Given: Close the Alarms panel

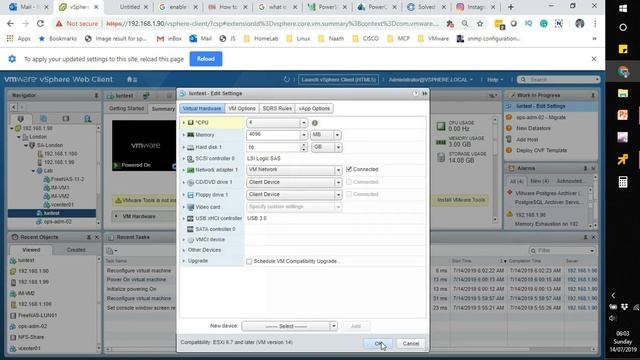Looking at the screenshot, I should coord(593,168).
